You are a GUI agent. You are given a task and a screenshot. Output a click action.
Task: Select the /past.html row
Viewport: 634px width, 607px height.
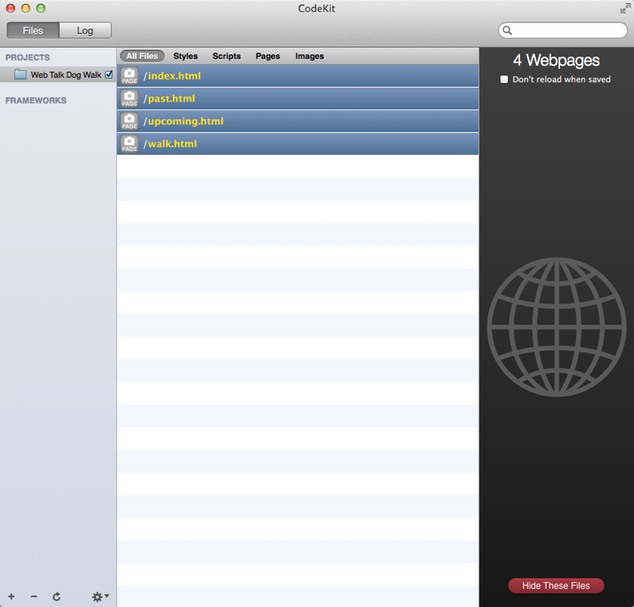tap(298, 99)
